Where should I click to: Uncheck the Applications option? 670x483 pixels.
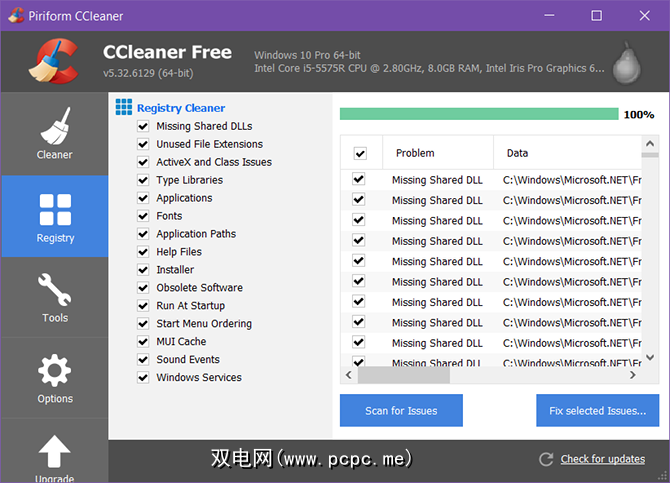pos(143,198)
